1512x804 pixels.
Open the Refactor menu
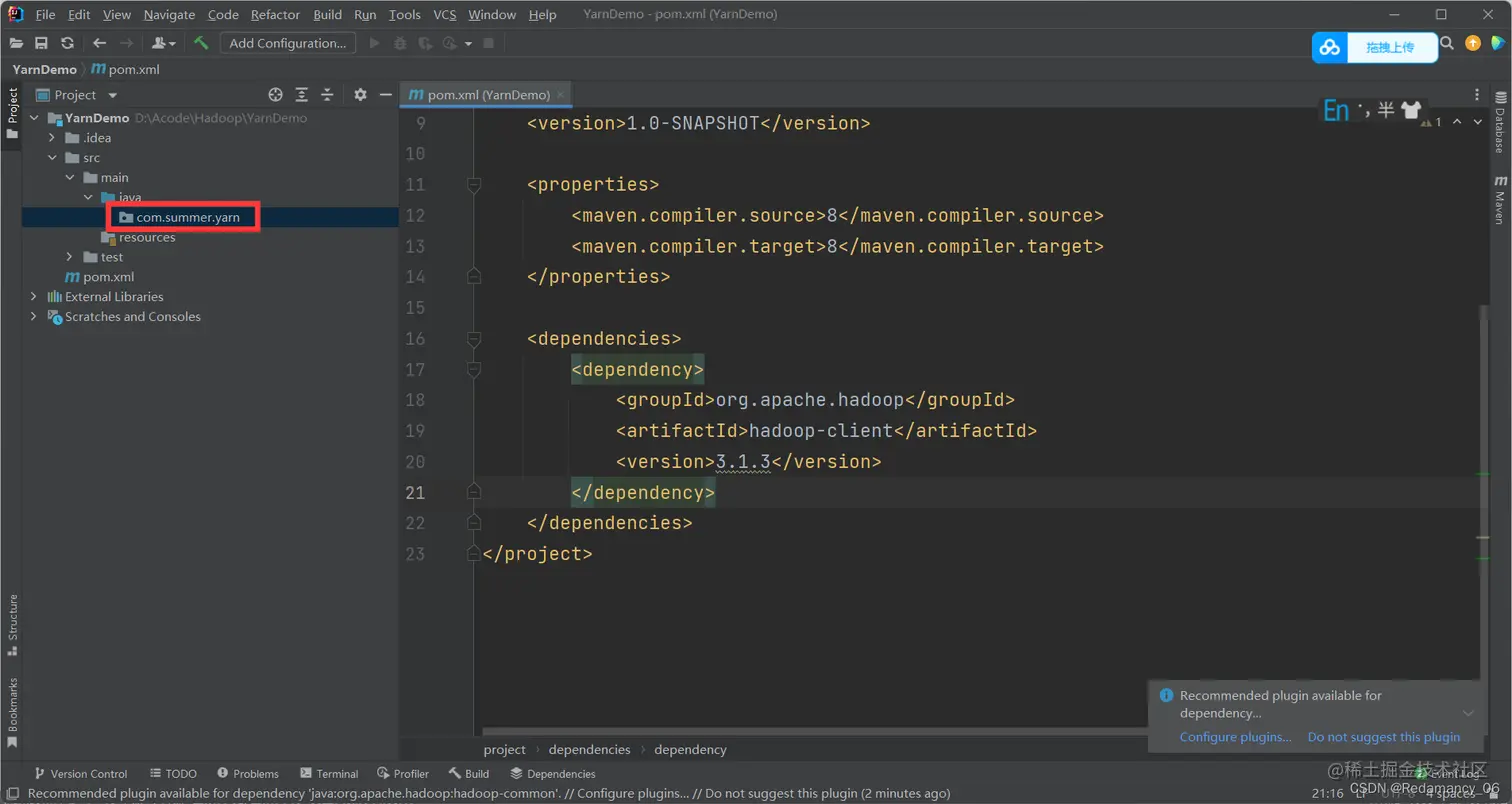tap(275, 15)
